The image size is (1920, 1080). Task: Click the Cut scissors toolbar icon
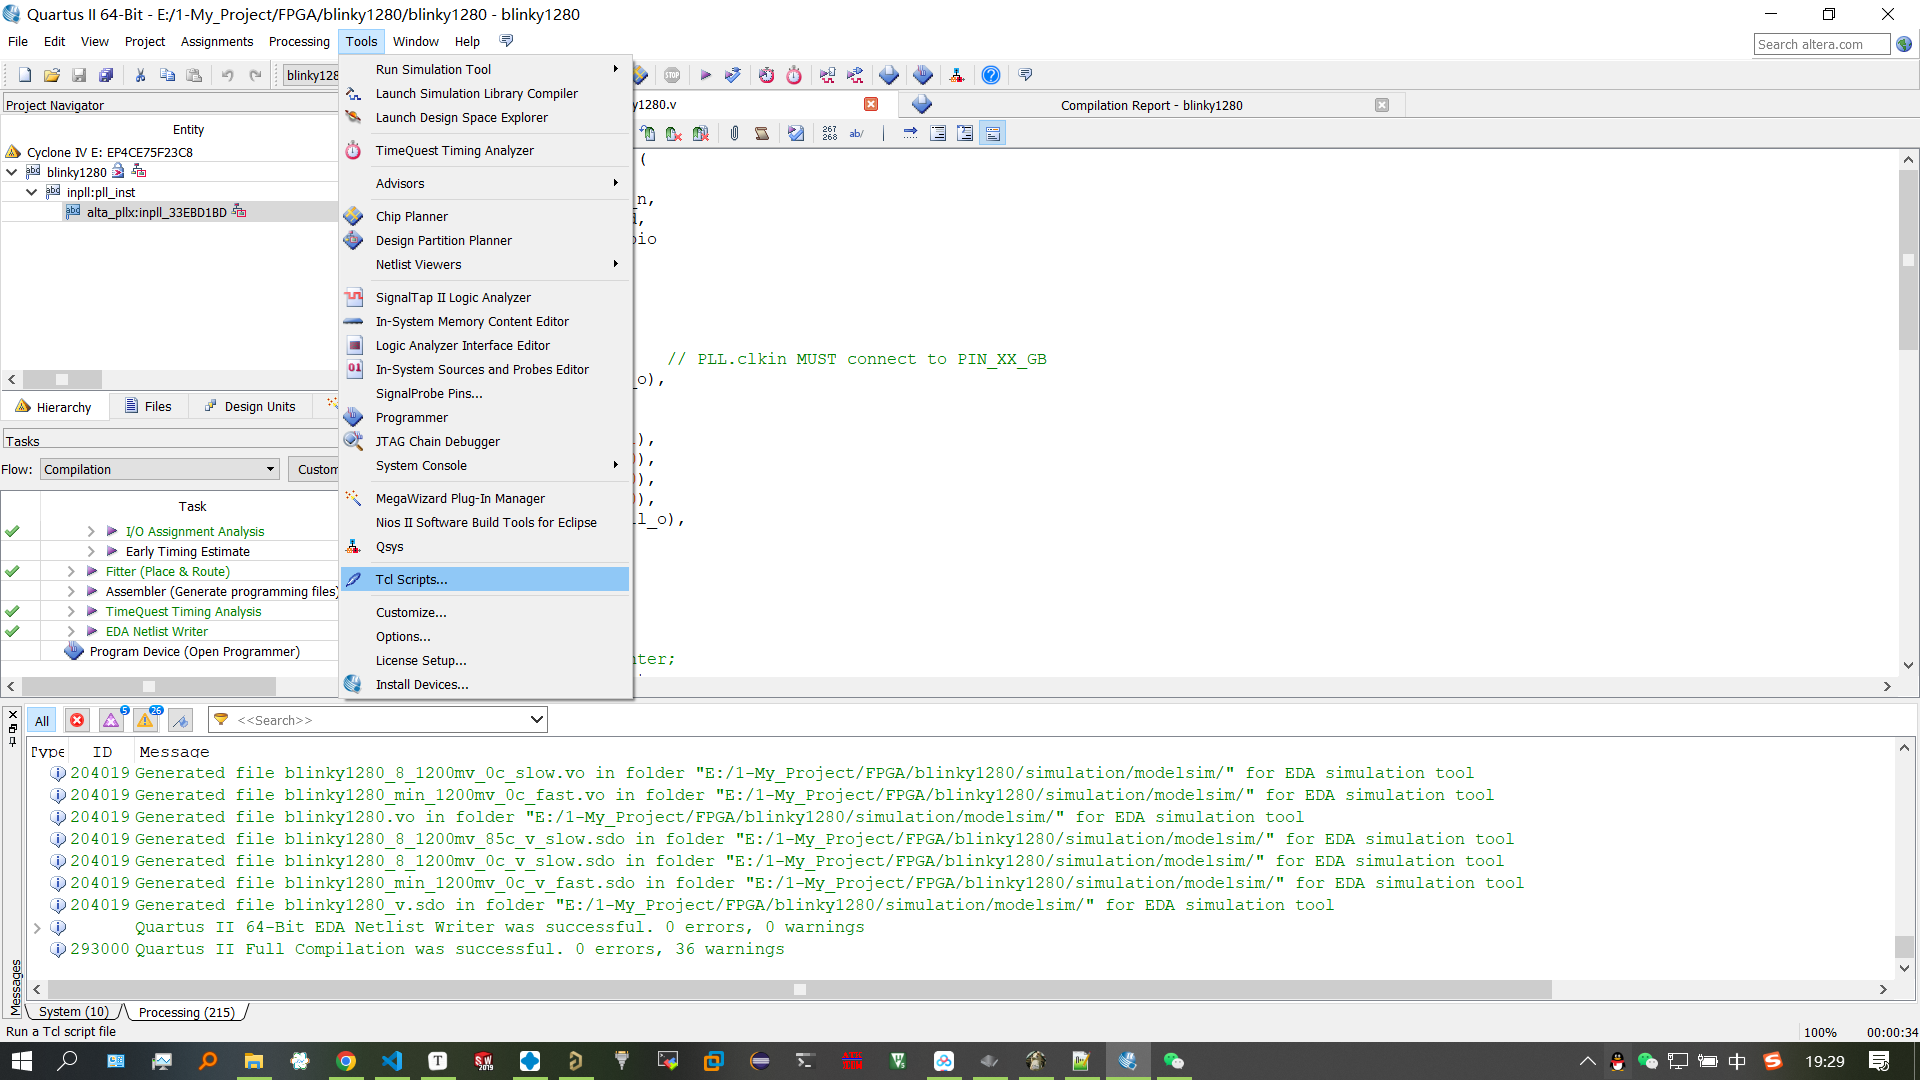point(140,75)
